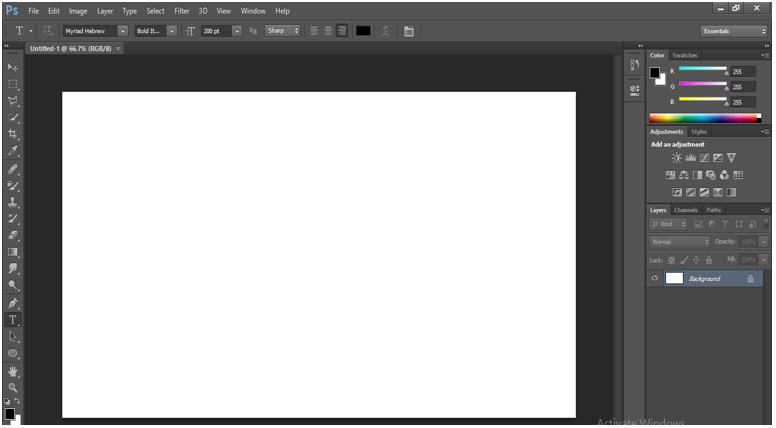Click the Color Balance adjustment icon
776x428 pixels.
click(x=683, y=175)
